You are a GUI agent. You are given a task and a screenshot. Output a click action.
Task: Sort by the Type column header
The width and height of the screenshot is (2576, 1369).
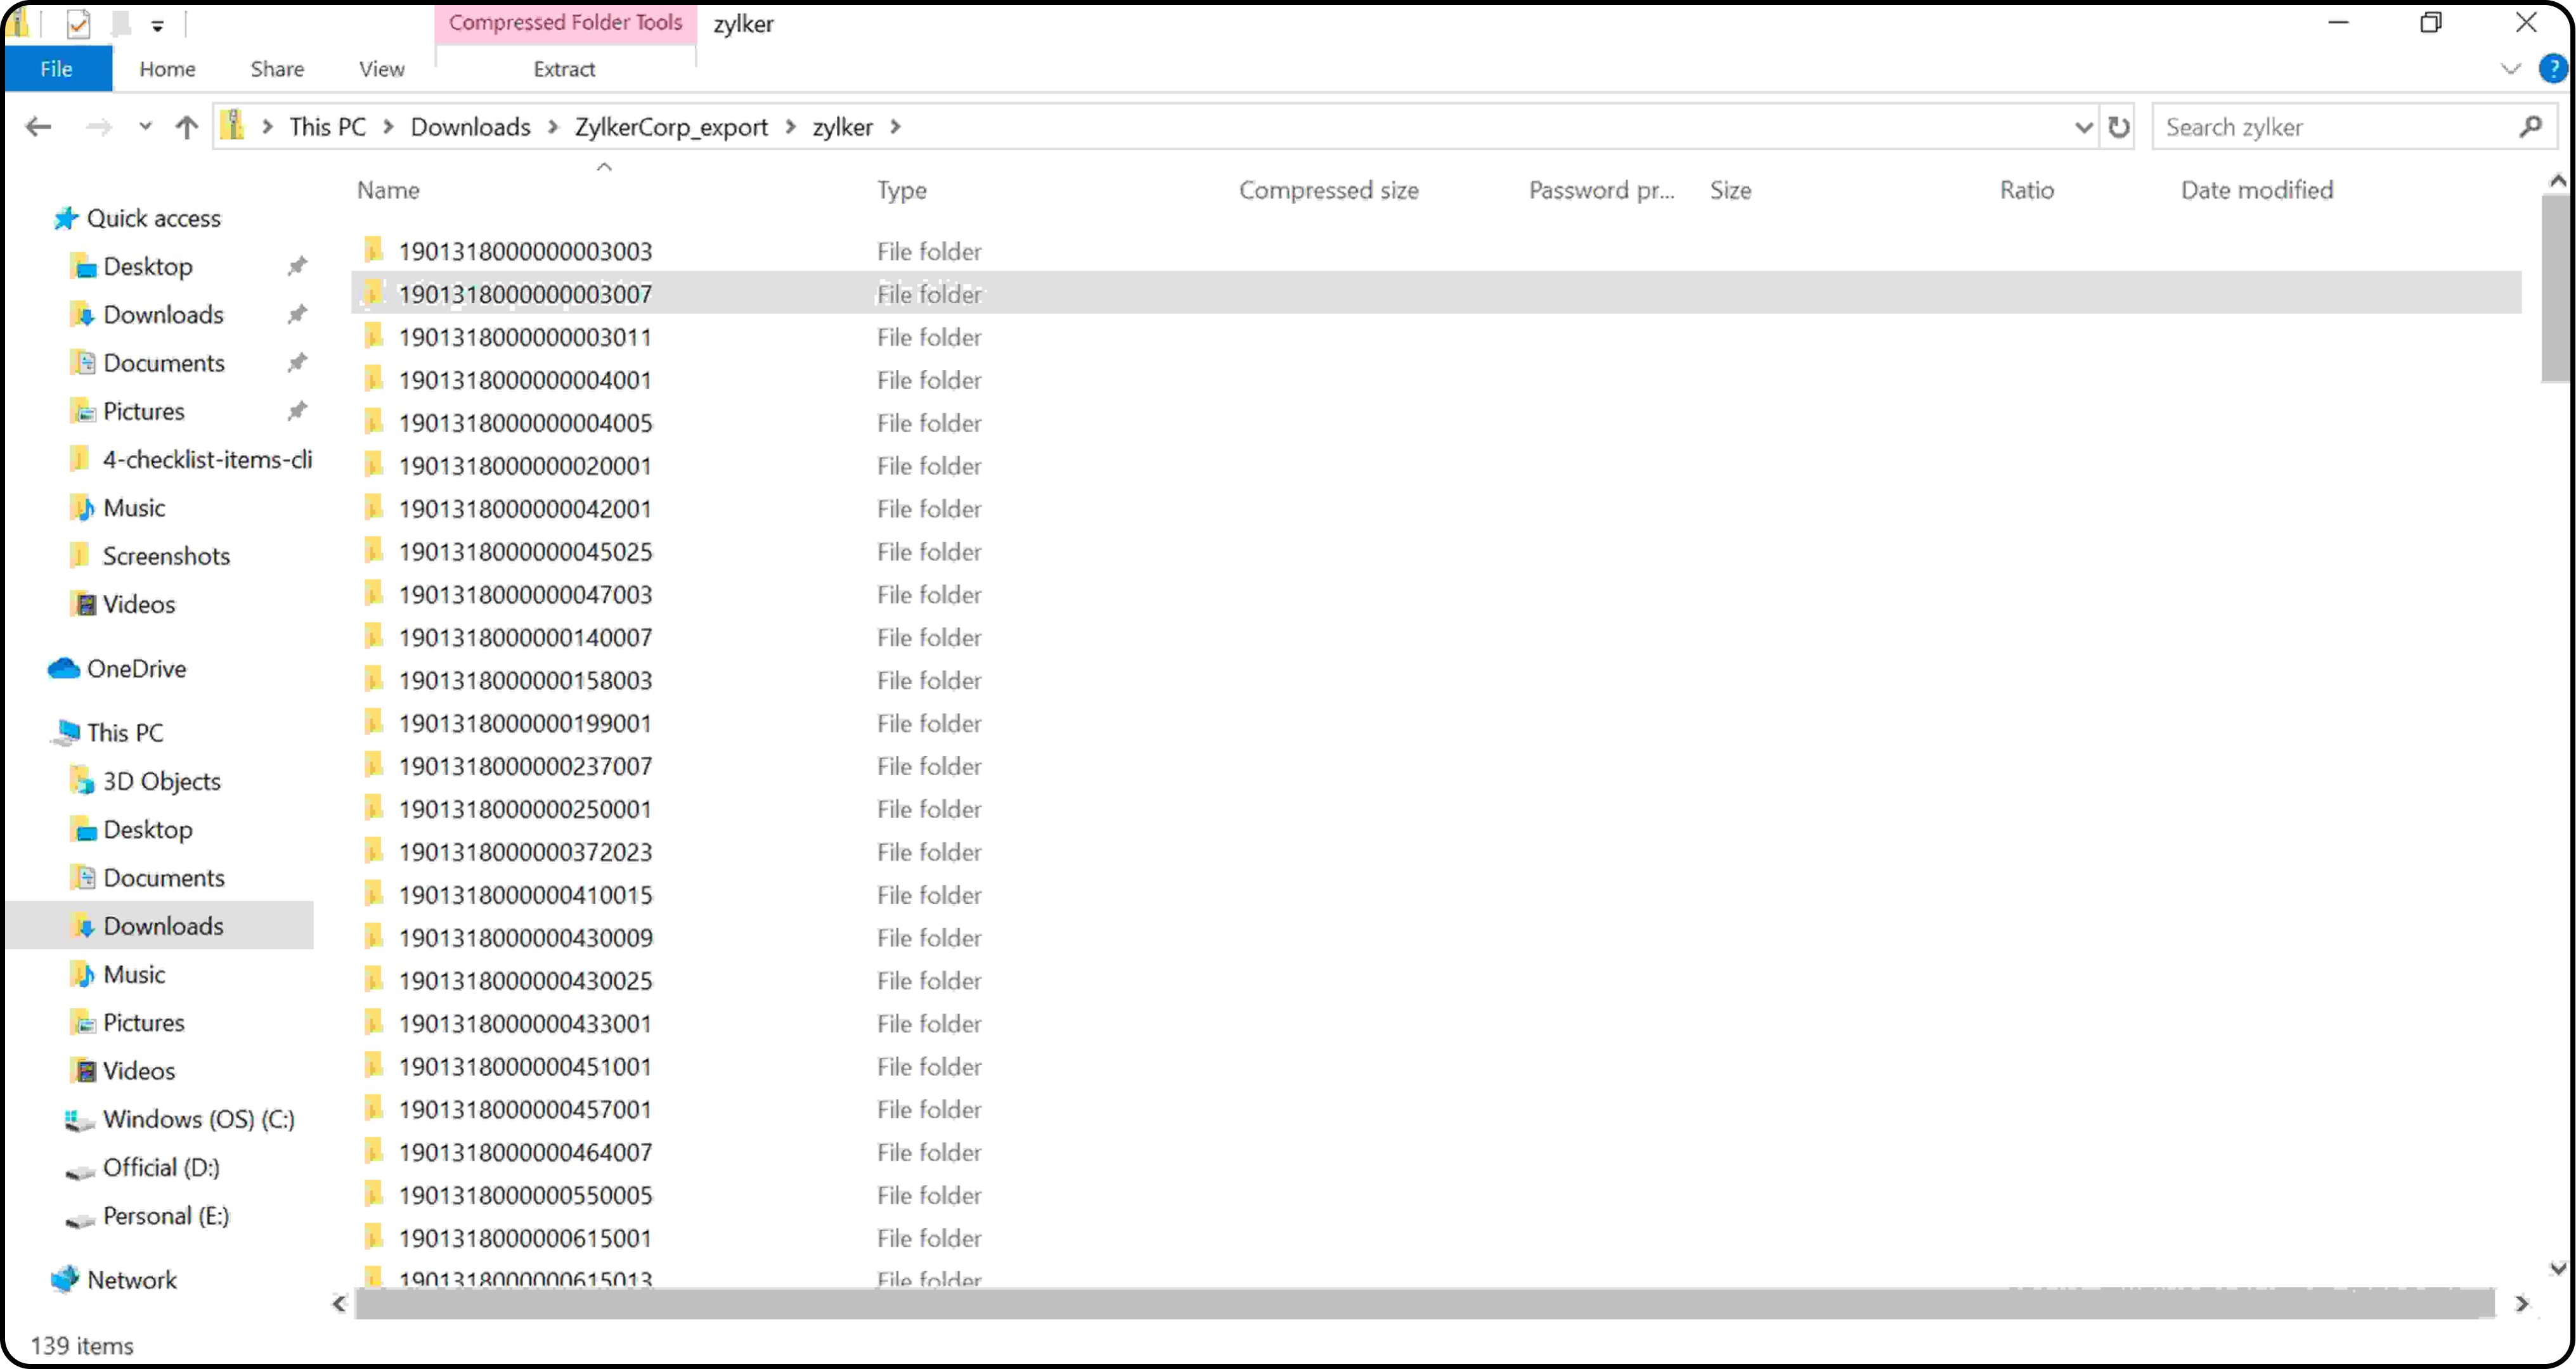pyautogui.click(x=902, y=190)
